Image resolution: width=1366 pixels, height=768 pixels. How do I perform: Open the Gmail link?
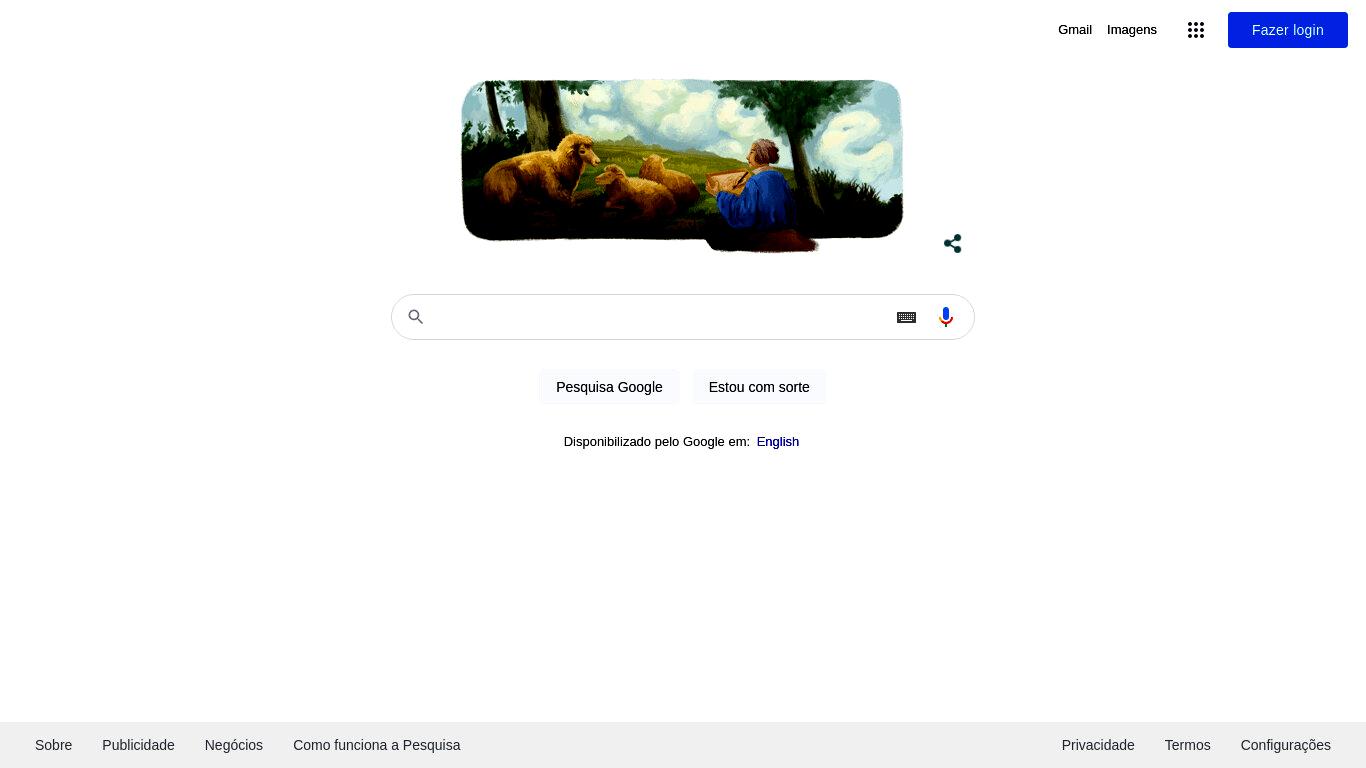coord(1075,30)
